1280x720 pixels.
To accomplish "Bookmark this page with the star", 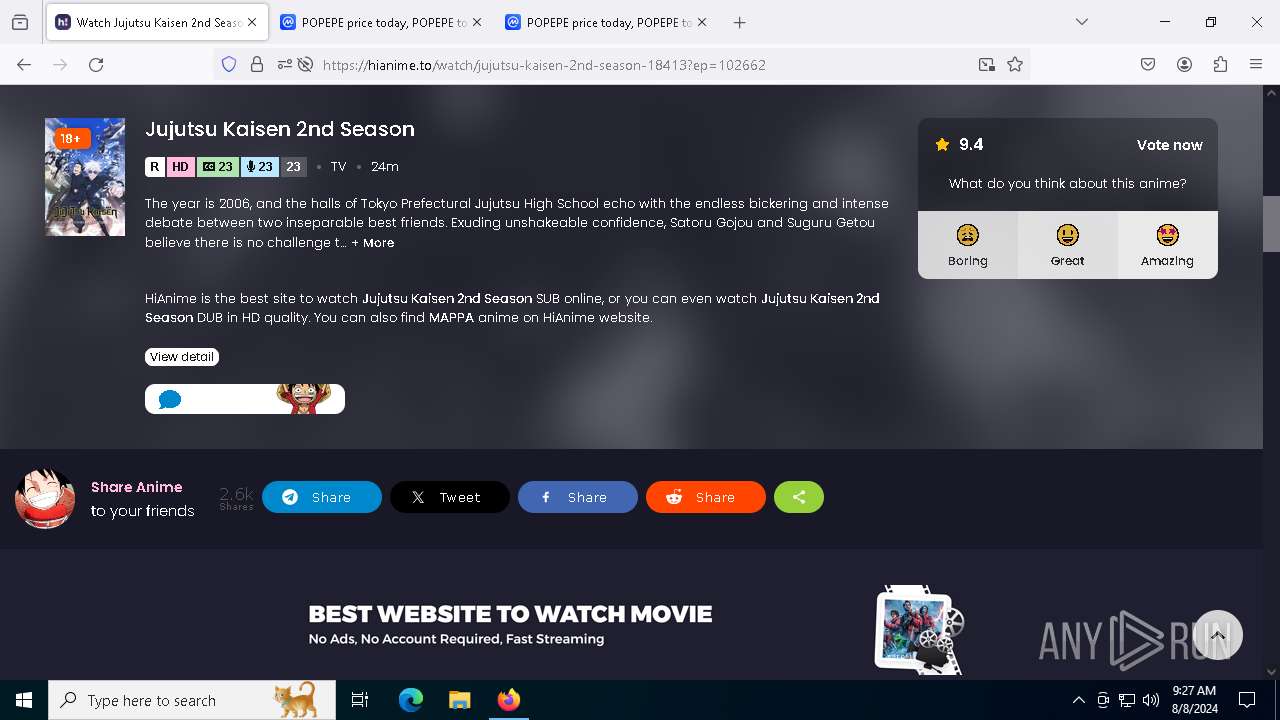I will point(1015,64).
